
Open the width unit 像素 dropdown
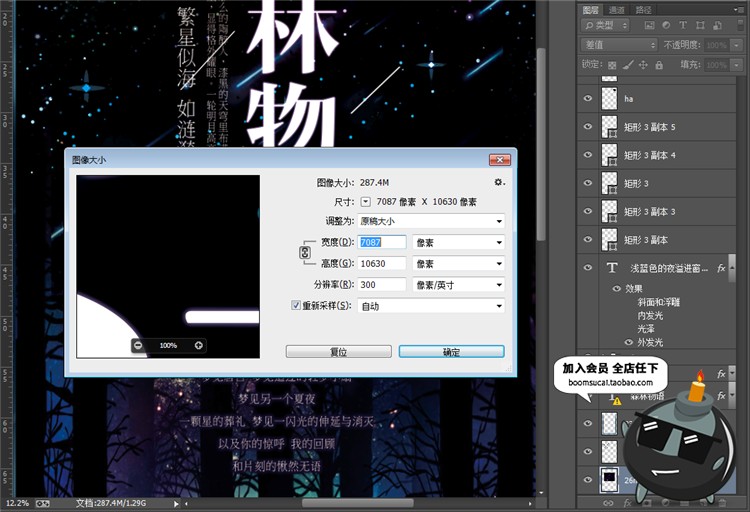point(459,243)
